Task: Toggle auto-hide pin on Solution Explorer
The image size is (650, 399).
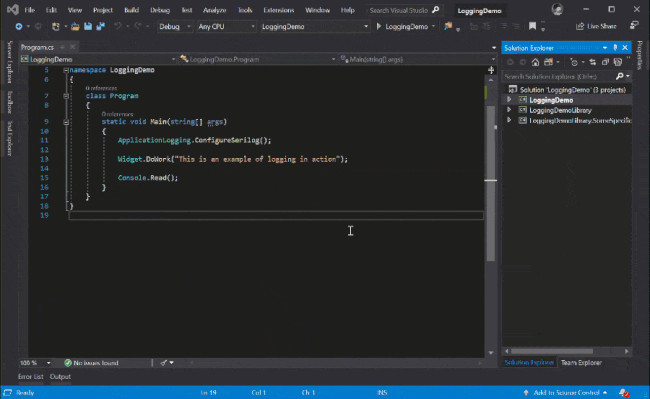Action: tap(615, 48)
